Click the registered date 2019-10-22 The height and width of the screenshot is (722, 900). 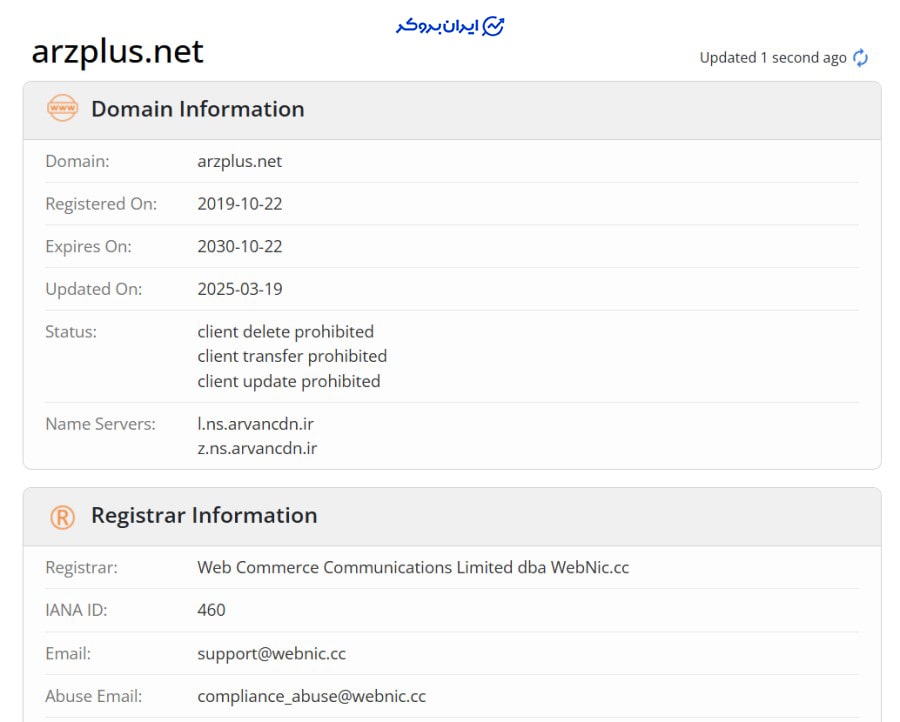pos(240,204)
